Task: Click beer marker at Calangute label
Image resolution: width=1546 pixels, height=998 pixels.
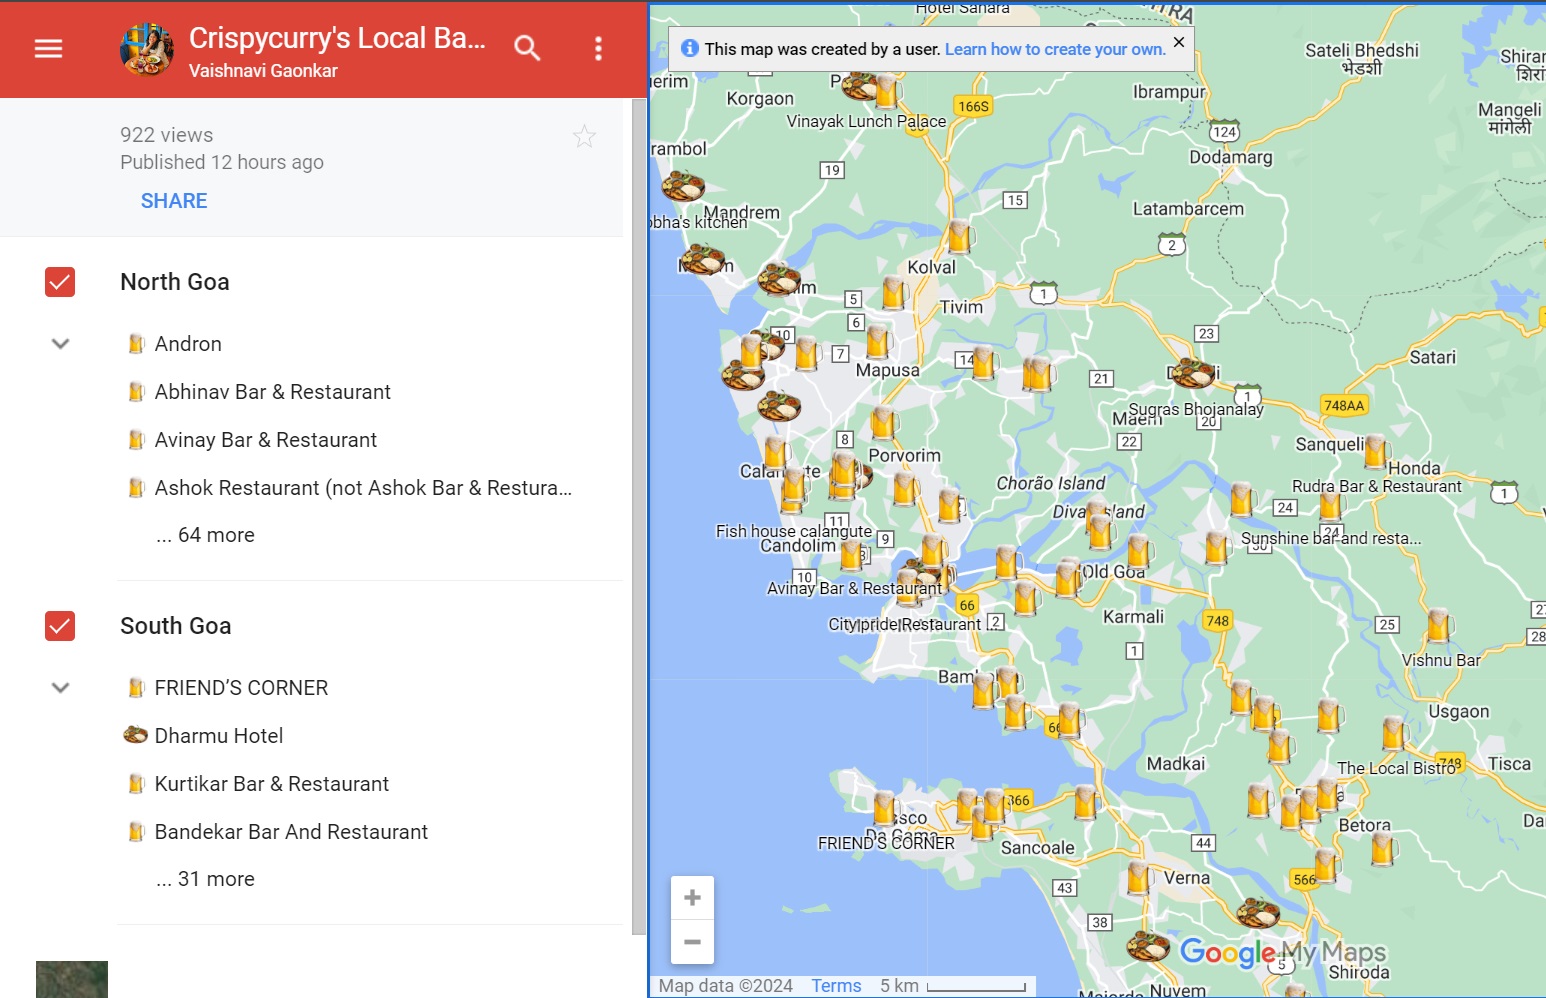Action: [776, 453]
